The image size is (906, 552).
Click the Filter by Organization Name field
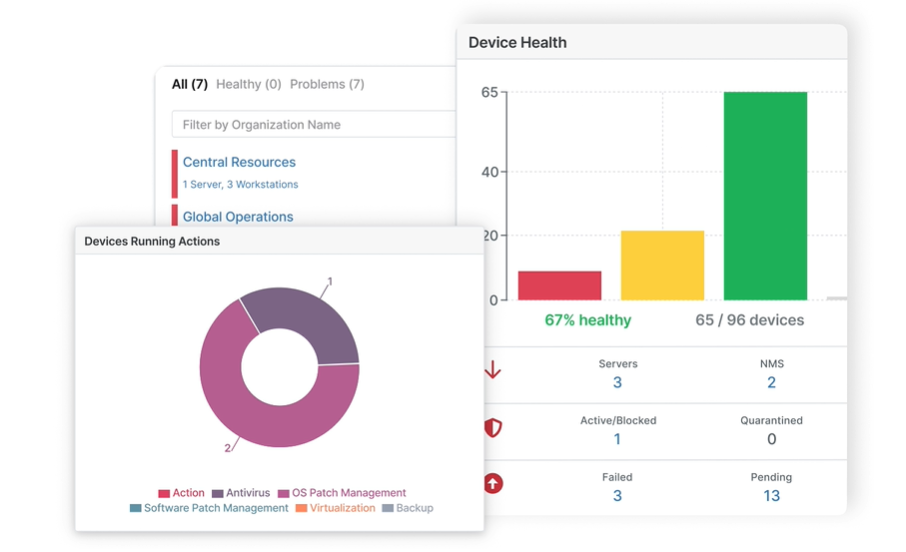314,124
